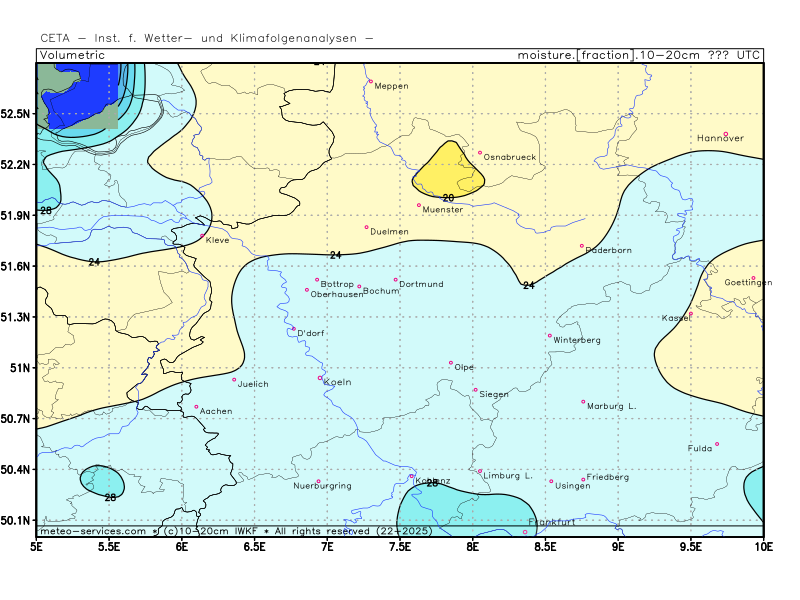Click the Koeln city label
Image resolution: width=800 pixels, height=600 pixels.
338,382
